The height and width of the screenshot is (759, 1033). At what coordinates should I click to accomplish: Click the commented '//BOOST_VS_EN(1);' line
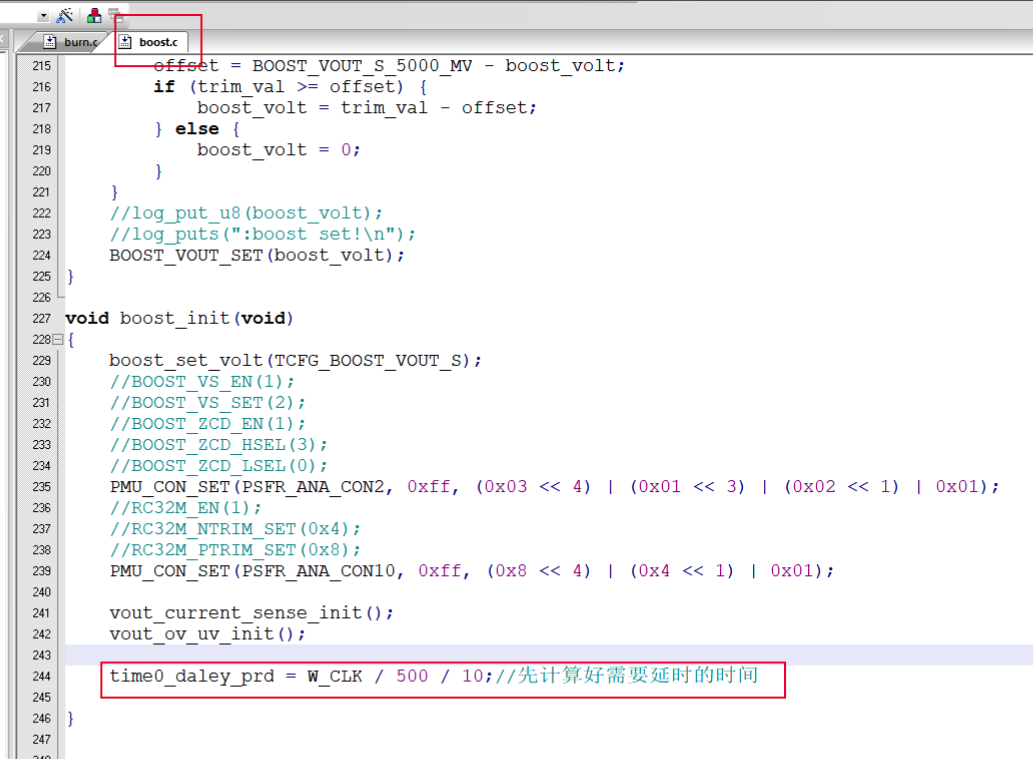tap(202, 382)
